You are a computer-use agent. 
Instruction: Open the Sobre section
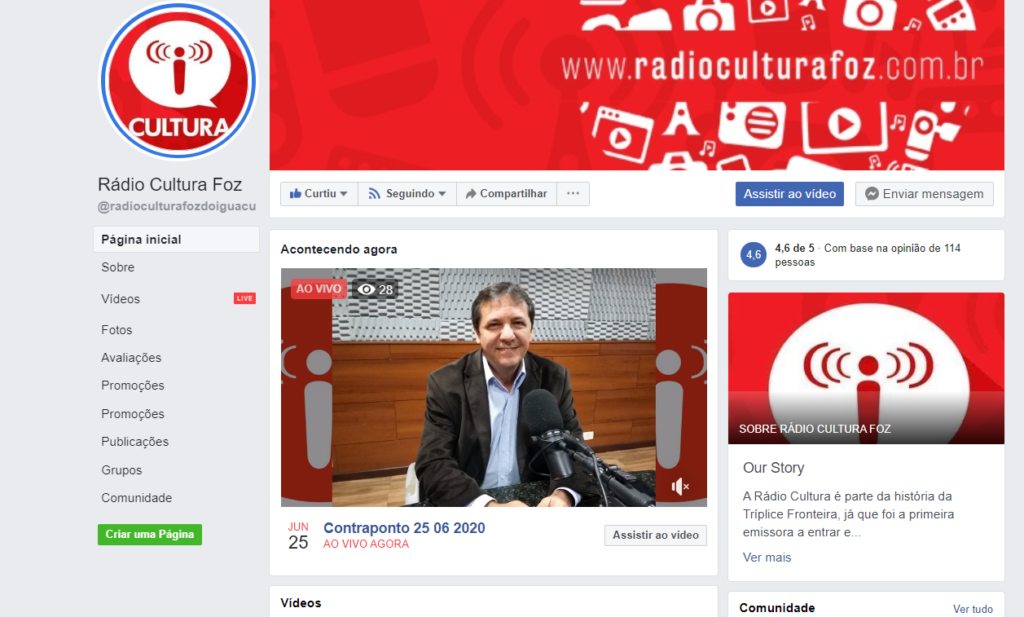tap(118, 267)
